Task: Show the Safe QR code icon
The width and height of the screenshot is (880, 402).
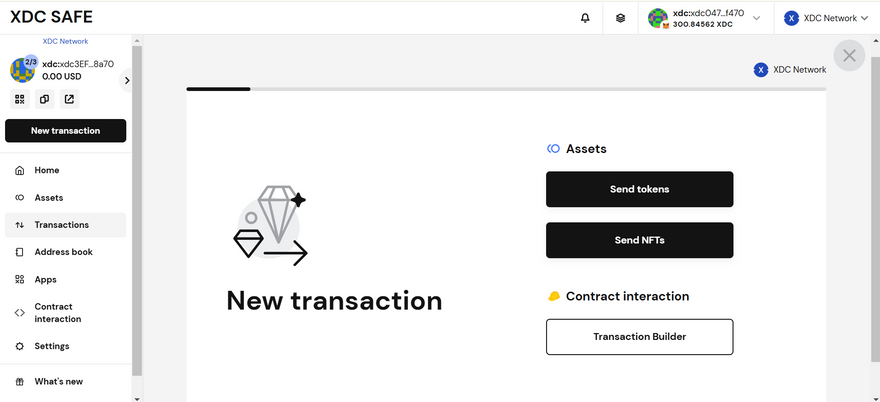Action: (x=19, y=99)
